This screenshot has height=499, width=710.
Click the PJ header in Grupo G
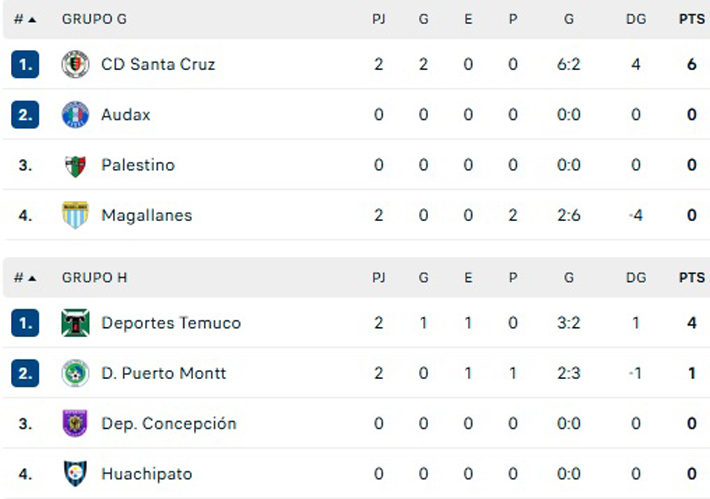click(x=379, y=19)
